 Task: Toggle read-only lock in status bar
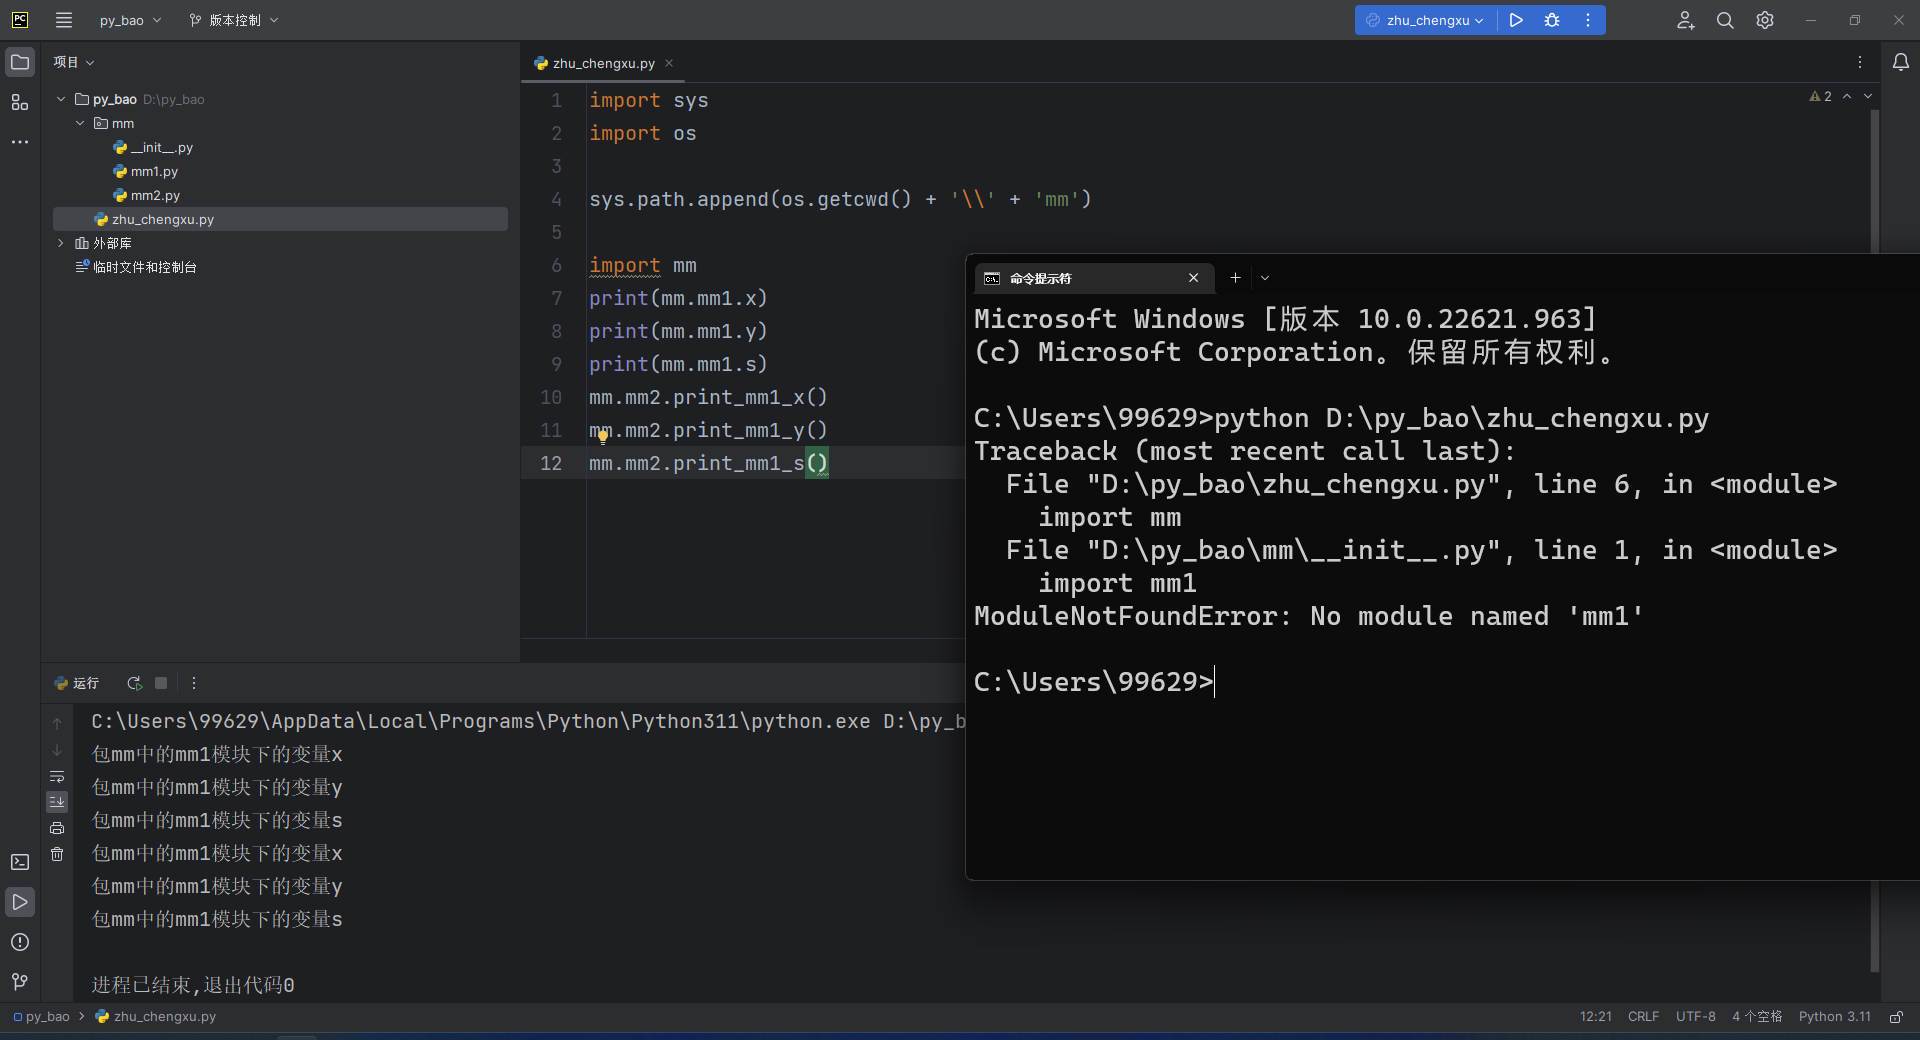point(1896,1016)
